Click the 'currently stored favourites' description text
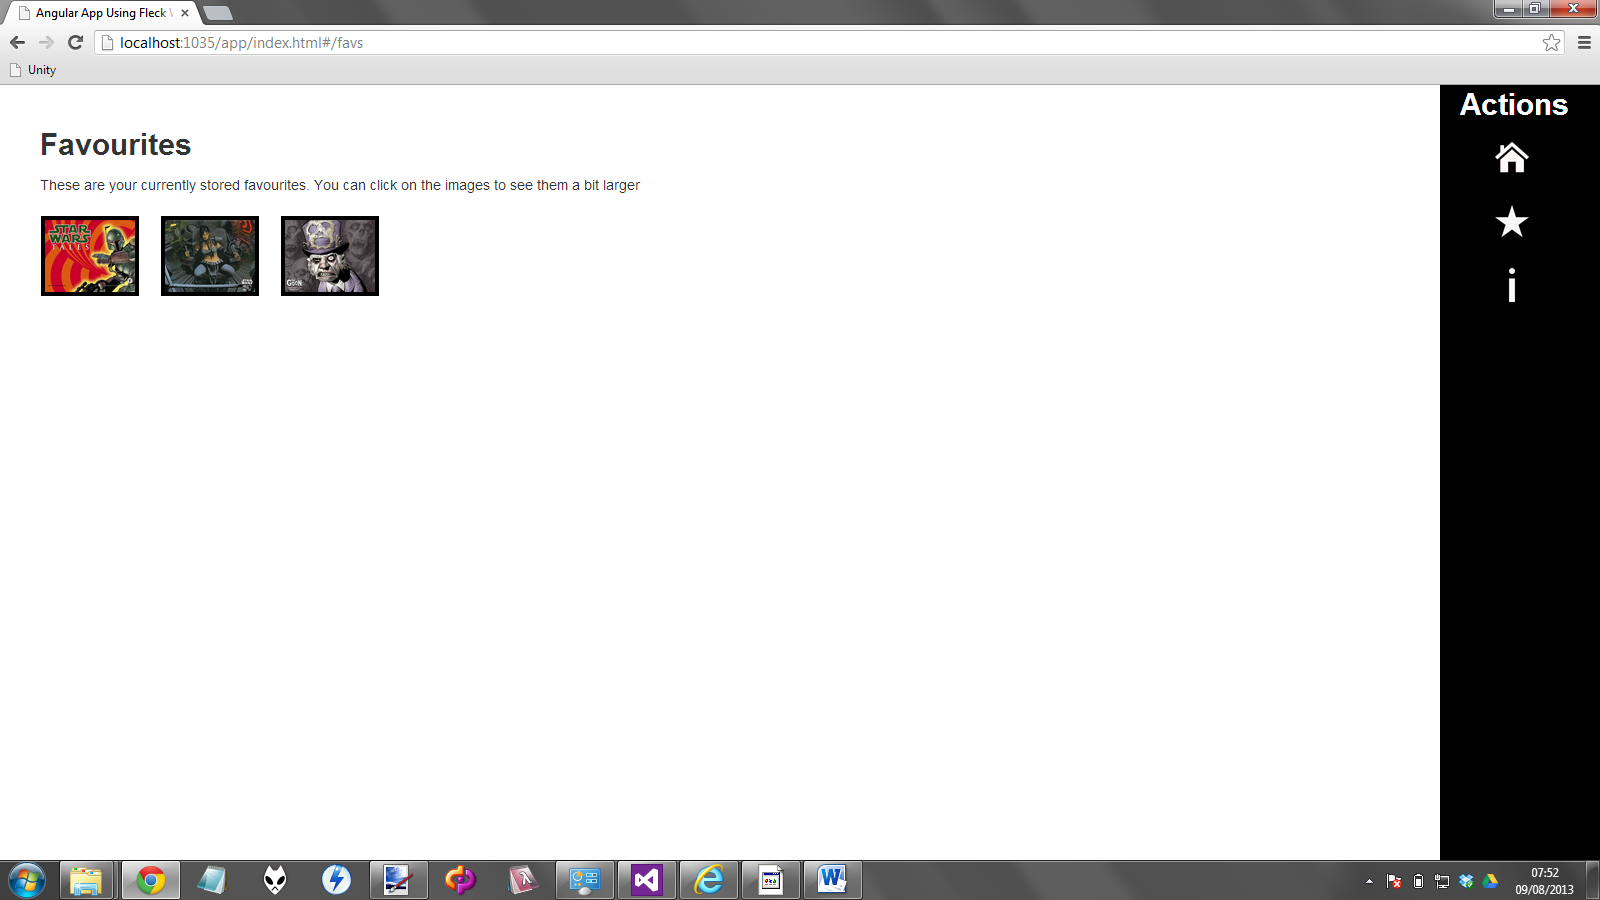Viewport: 1600px width, 900px height. pyautogui.click(x=340, y=185)
